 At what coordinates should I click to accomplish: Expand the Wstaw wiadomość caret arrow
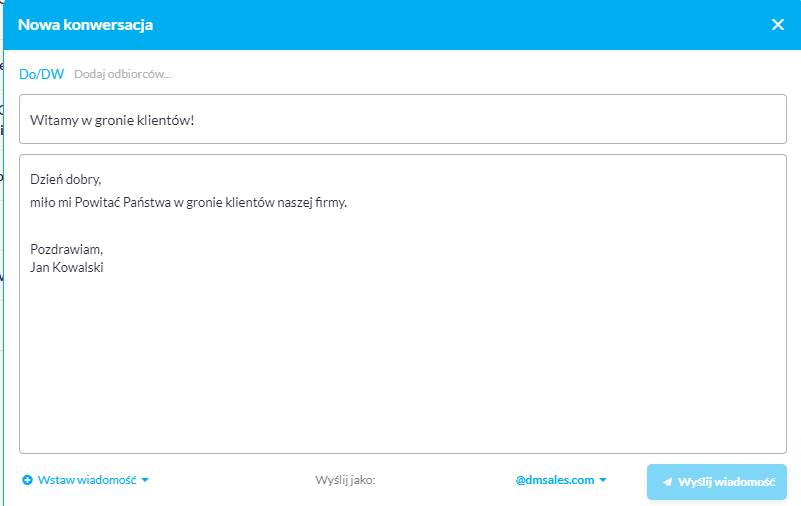click(x=145, y=480)
